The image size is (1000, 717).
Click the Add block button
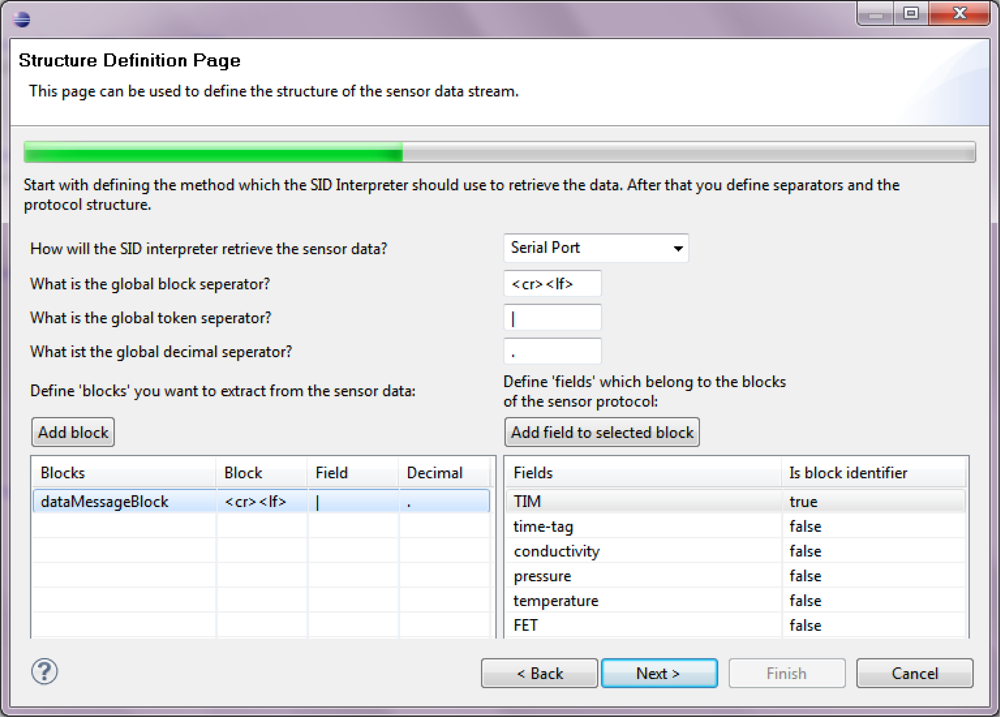tap(73, 432)
